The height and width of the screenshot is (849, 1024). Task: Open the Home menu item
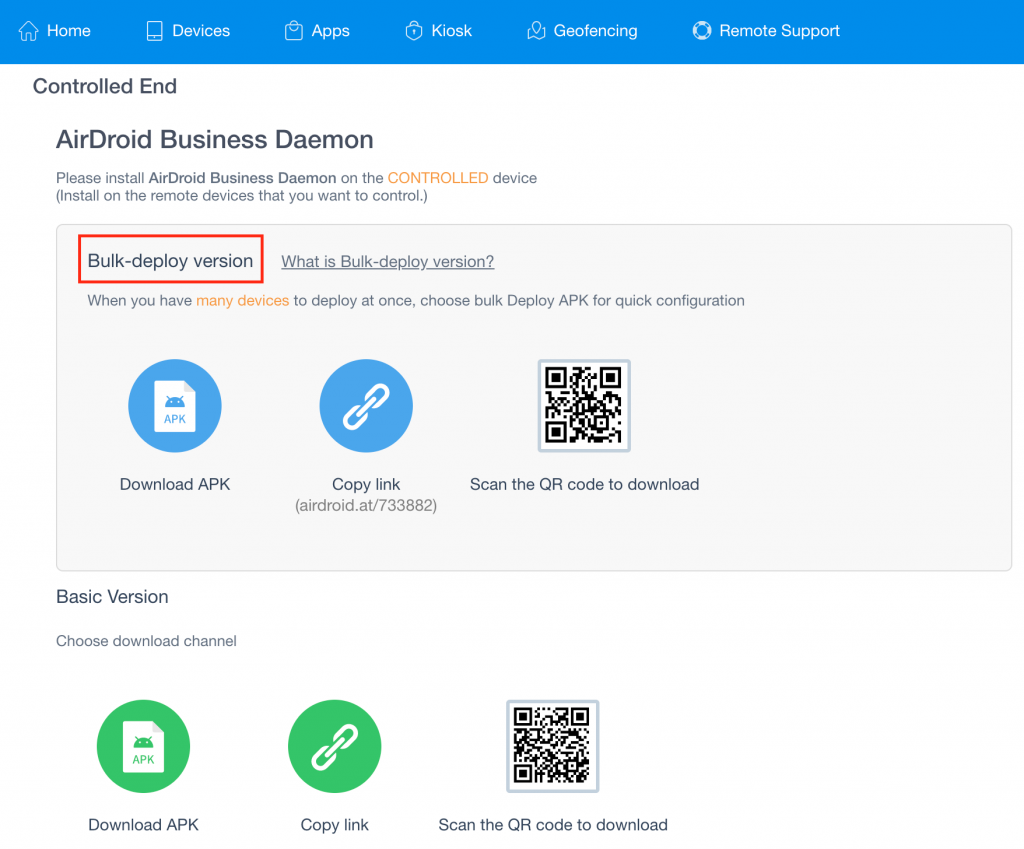pos(55,31)
